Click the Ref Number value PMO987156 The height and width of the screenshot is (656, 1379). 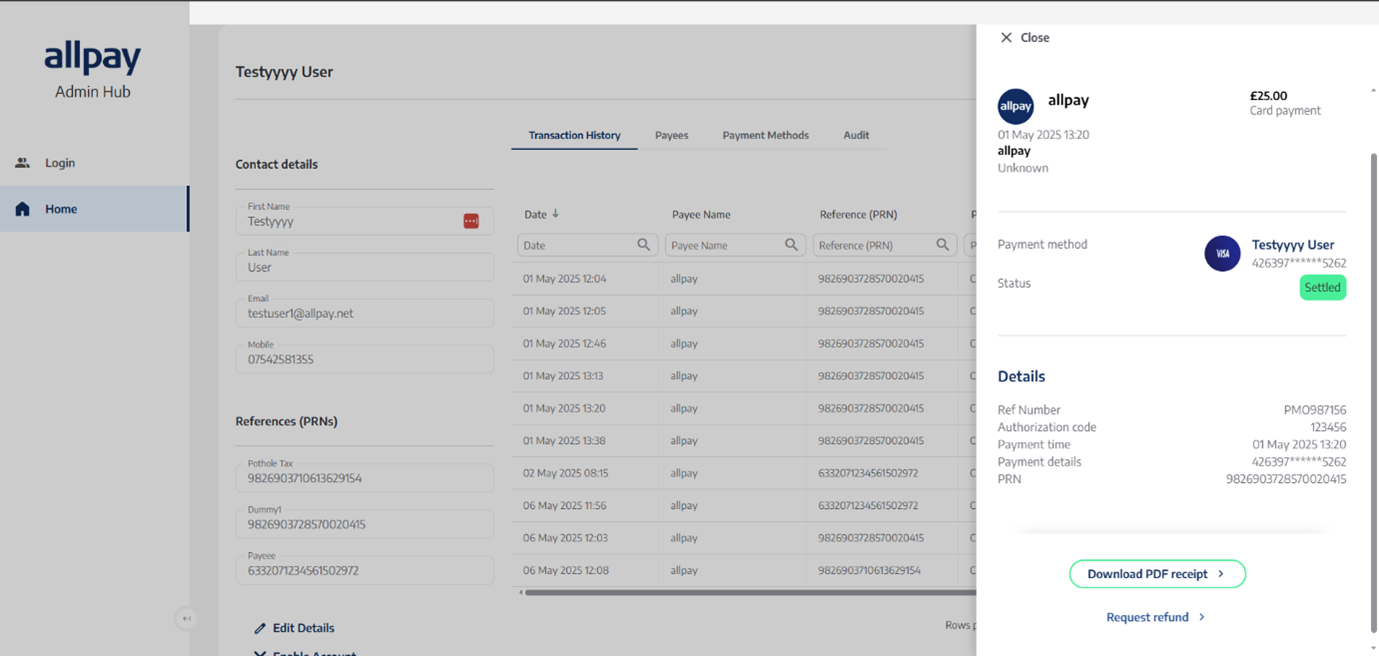coord(1314,410)
